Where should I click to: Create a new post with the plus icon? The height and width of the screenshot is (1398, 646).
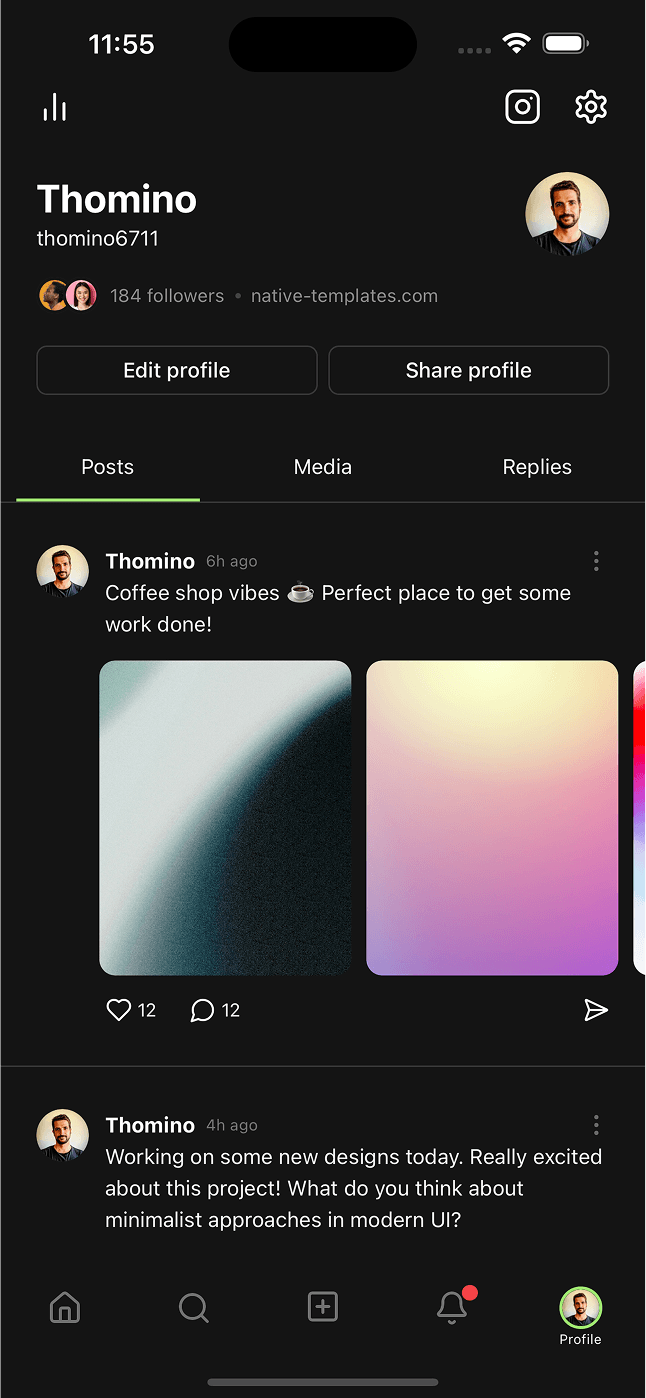322,1307
